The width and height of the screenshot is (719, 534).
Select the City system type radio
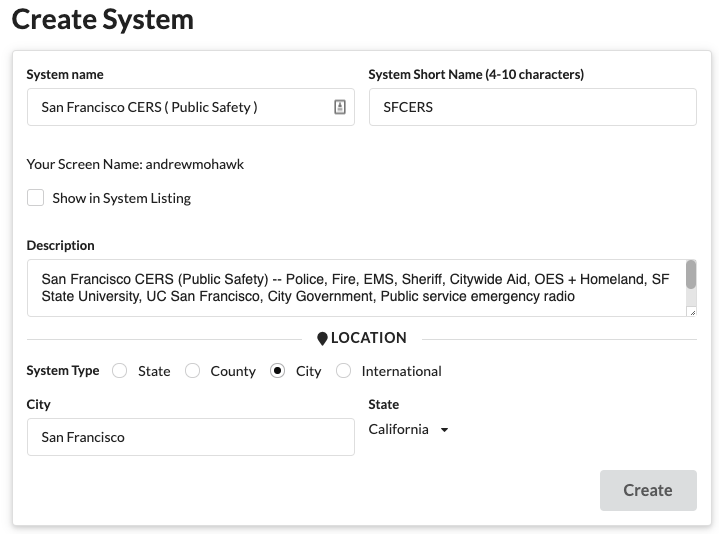coord(277,371)
